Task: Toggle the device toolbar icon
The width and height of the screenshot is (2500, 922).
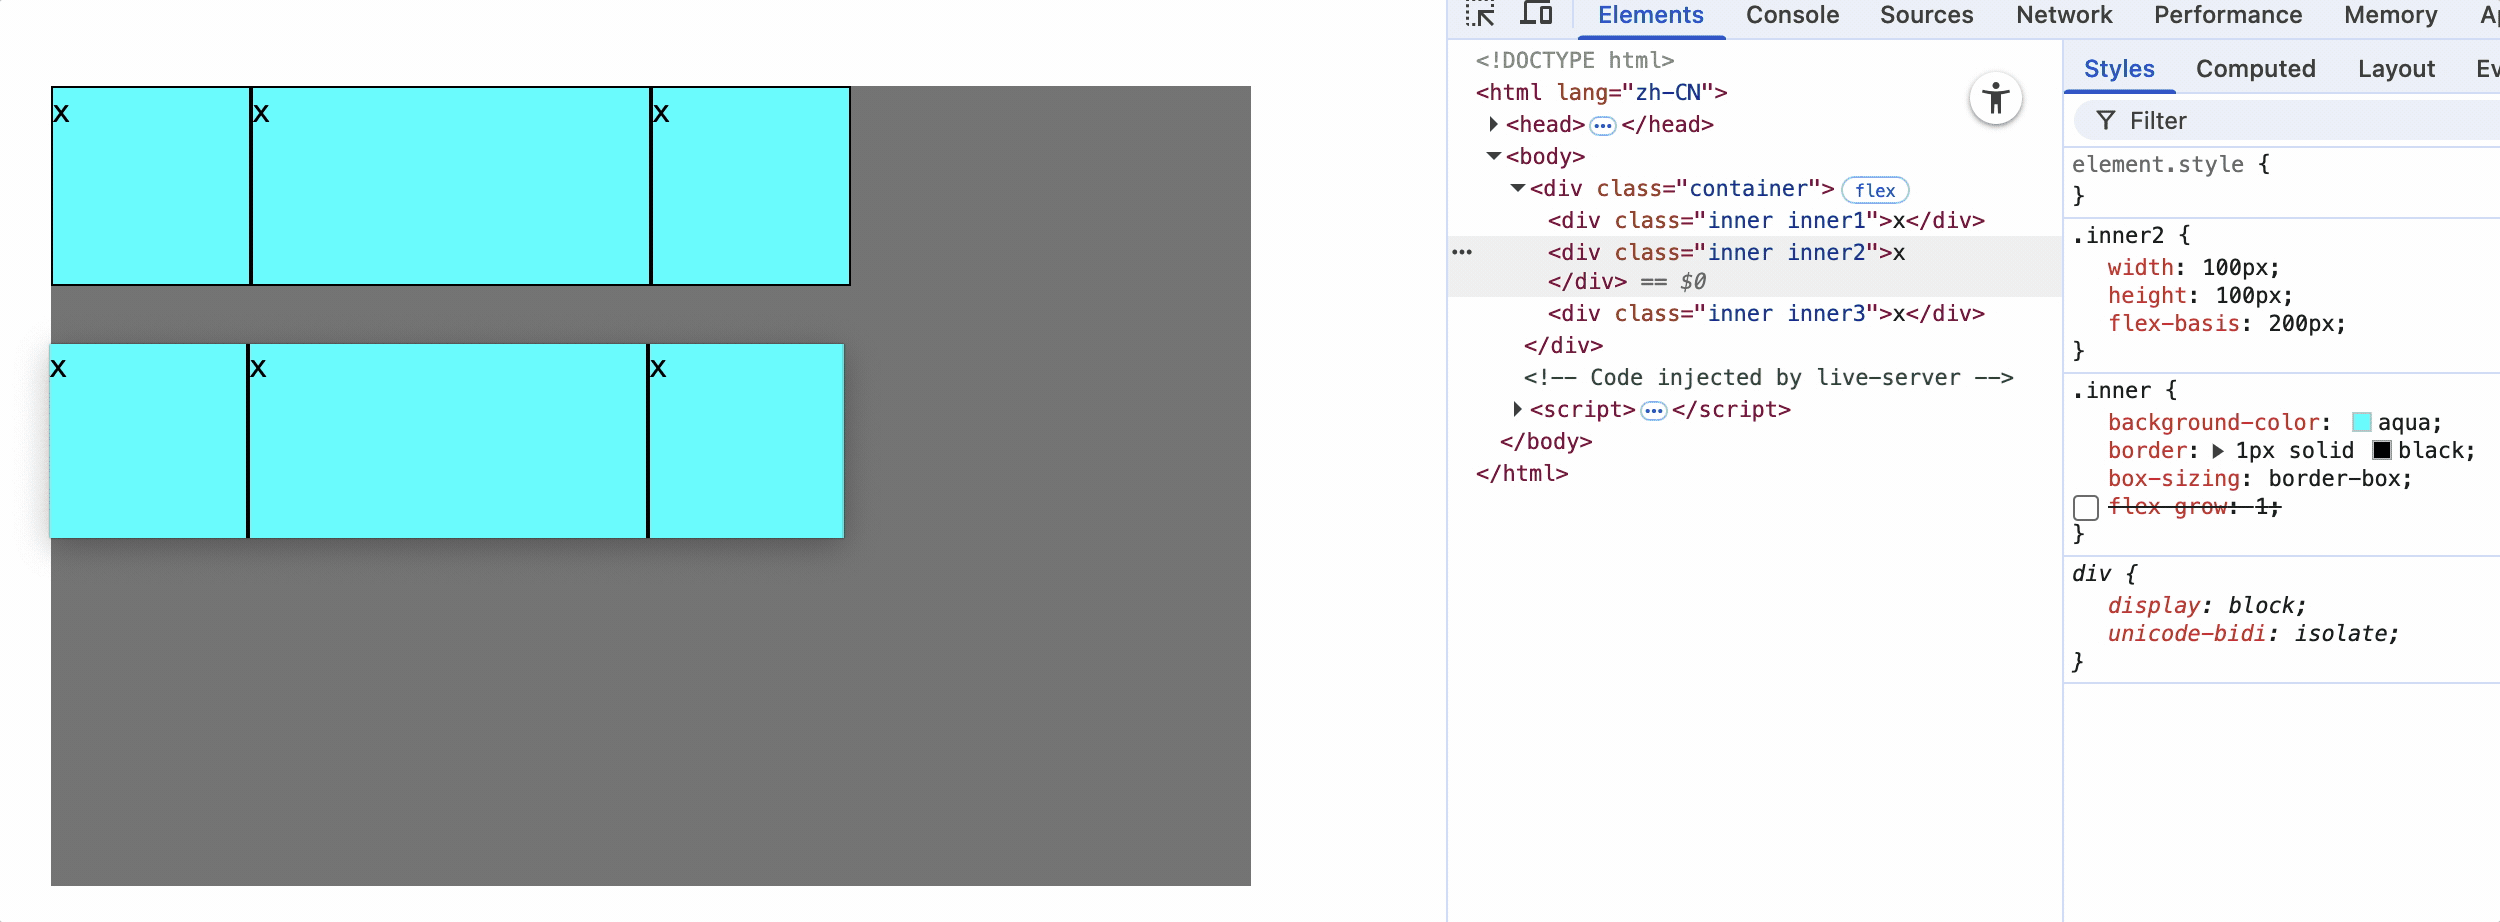Action: [x=1536, y=14]
